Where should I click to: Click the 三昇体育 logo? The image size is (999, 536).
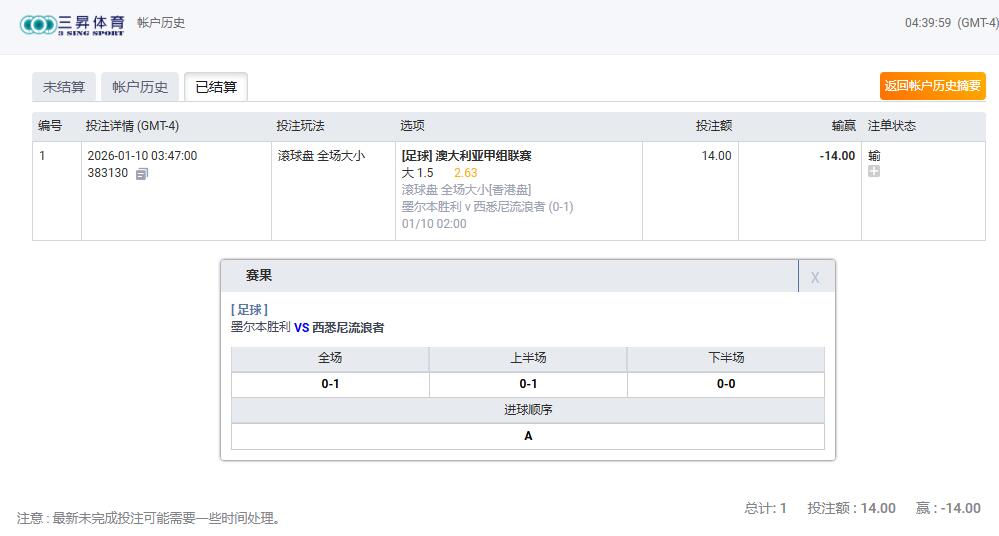click(72, 24)
